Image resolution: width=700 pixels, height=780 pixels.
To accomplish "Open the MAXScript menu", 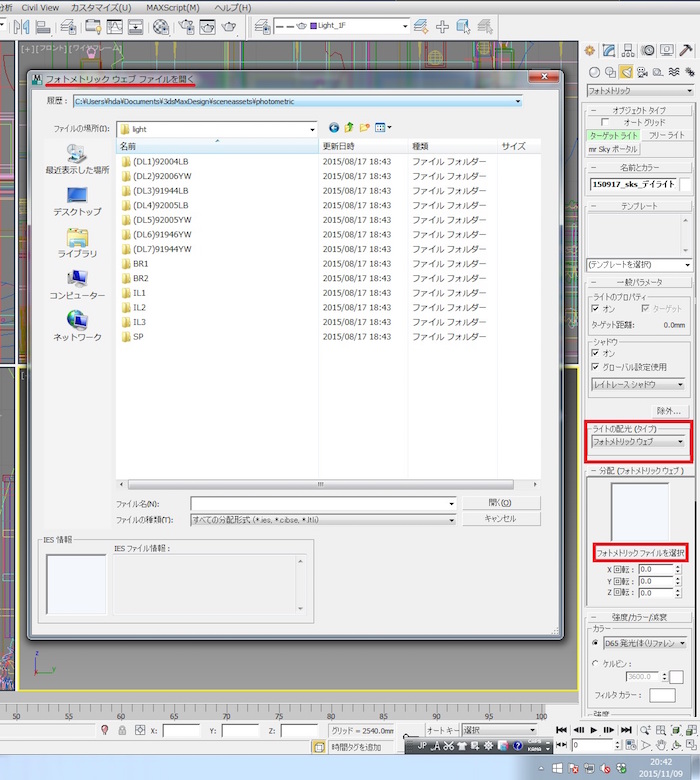I will tap(172, 7).
